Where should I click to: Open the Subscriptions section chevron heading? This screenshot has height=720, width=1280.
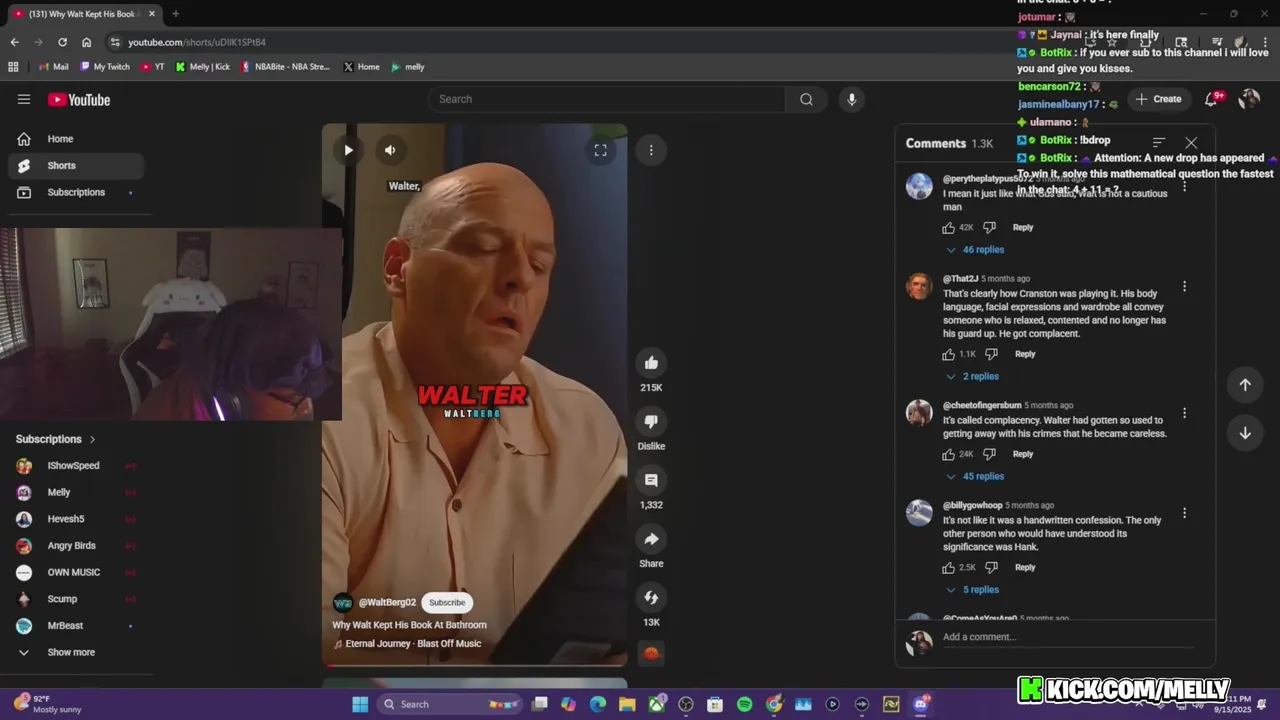tap(56, 439)
